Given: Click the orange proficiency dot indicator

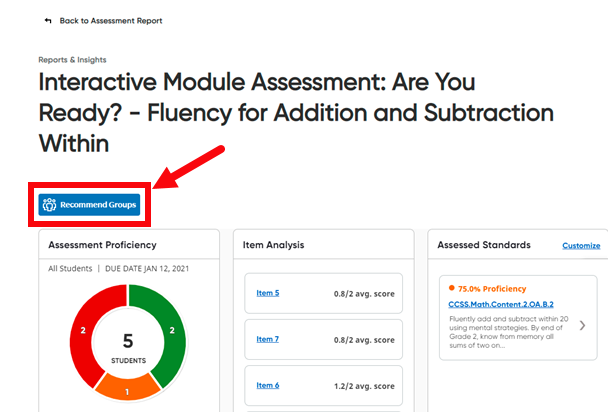Looking at the screenshot, I should pyautogui.click(x=452, y=288).
